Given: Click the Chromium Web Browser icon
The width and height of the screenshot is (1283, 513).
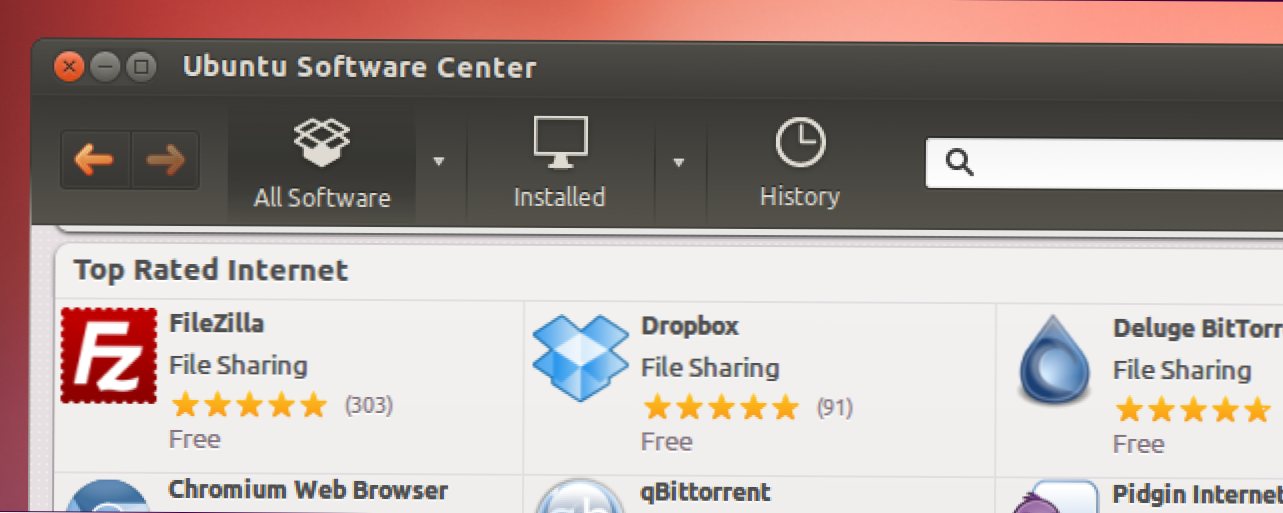Looking at the screenshot, I should click(109, 496).
